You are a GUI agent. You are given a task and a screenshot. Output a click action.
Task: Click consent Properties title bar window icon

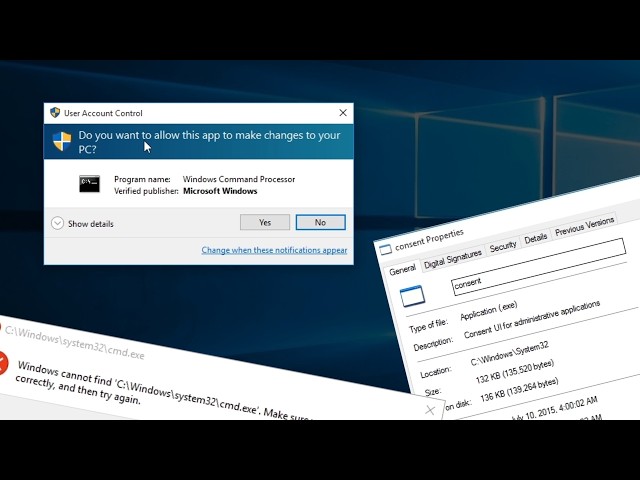[x=386, y=249]
